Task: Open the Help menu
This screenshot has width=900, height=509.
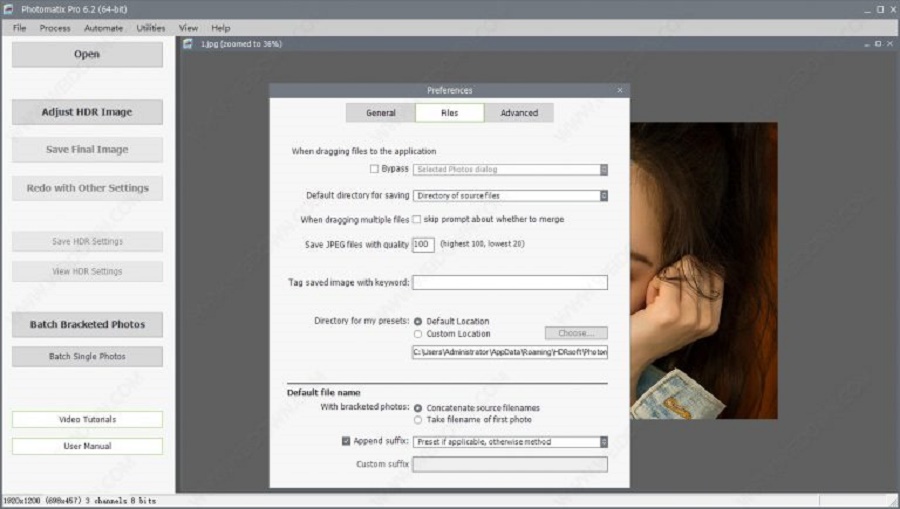Action: 220,28
